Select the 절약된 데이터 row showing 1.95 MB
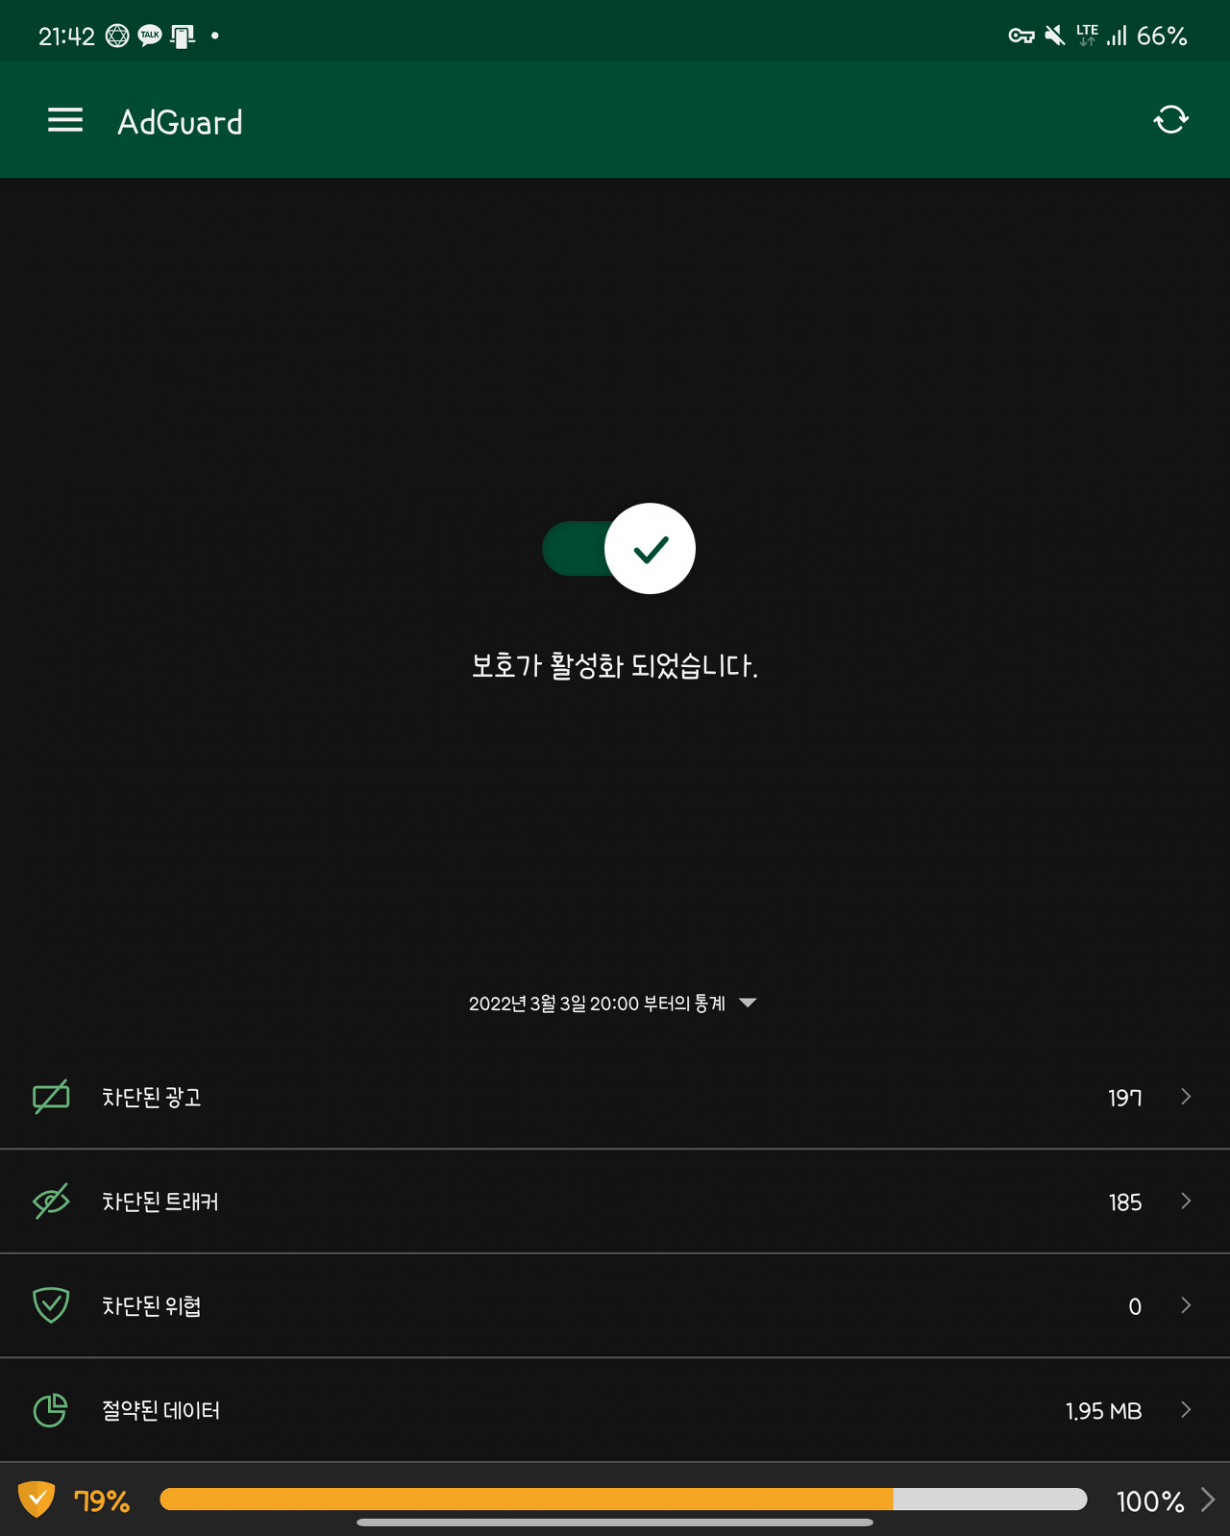The image size is (1230, 1536). [615, 1410]
